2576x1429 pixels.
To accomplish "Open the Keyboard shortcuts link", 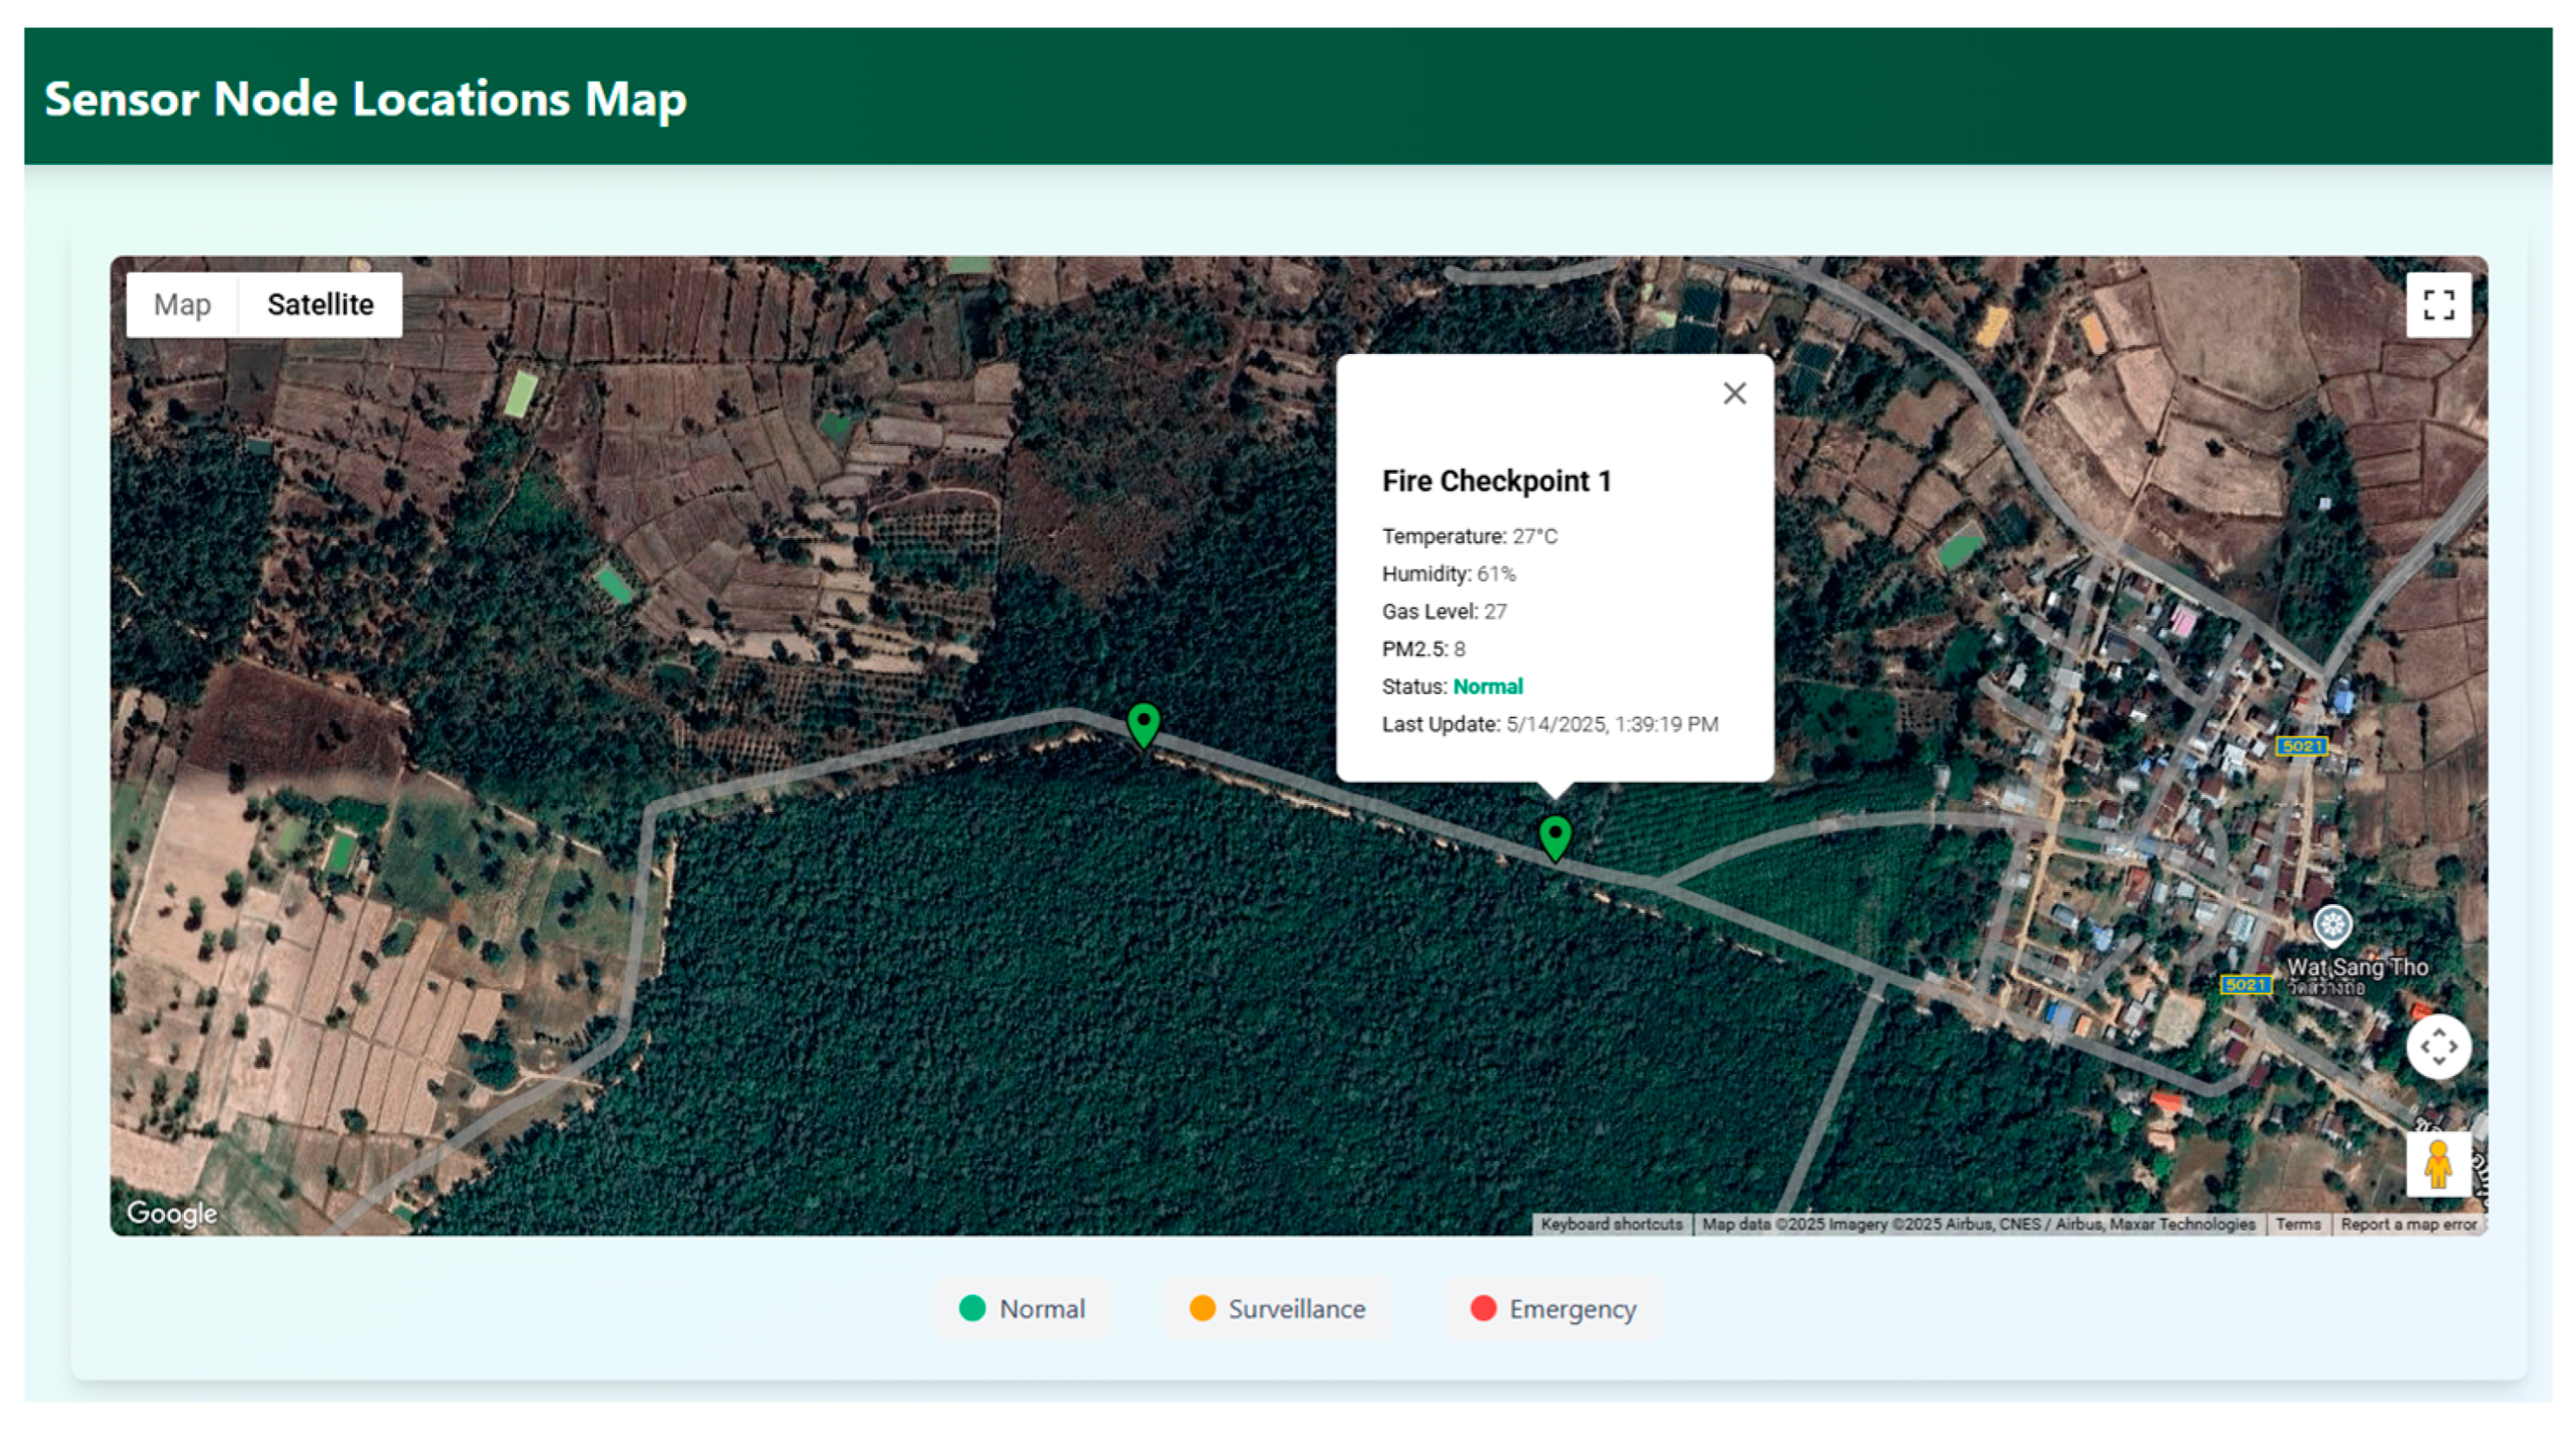I will (1611, 1224).
